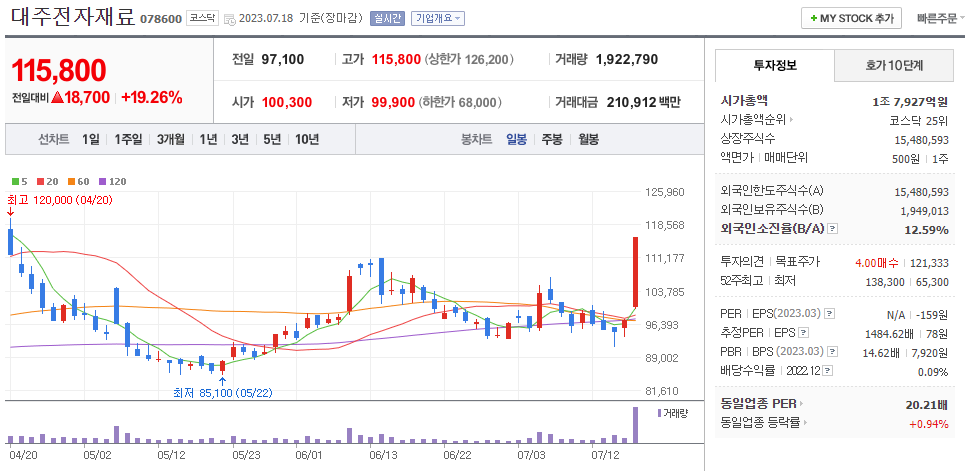
Task: Switch to the 투자정보 tab
Action: tap(775, 66)
